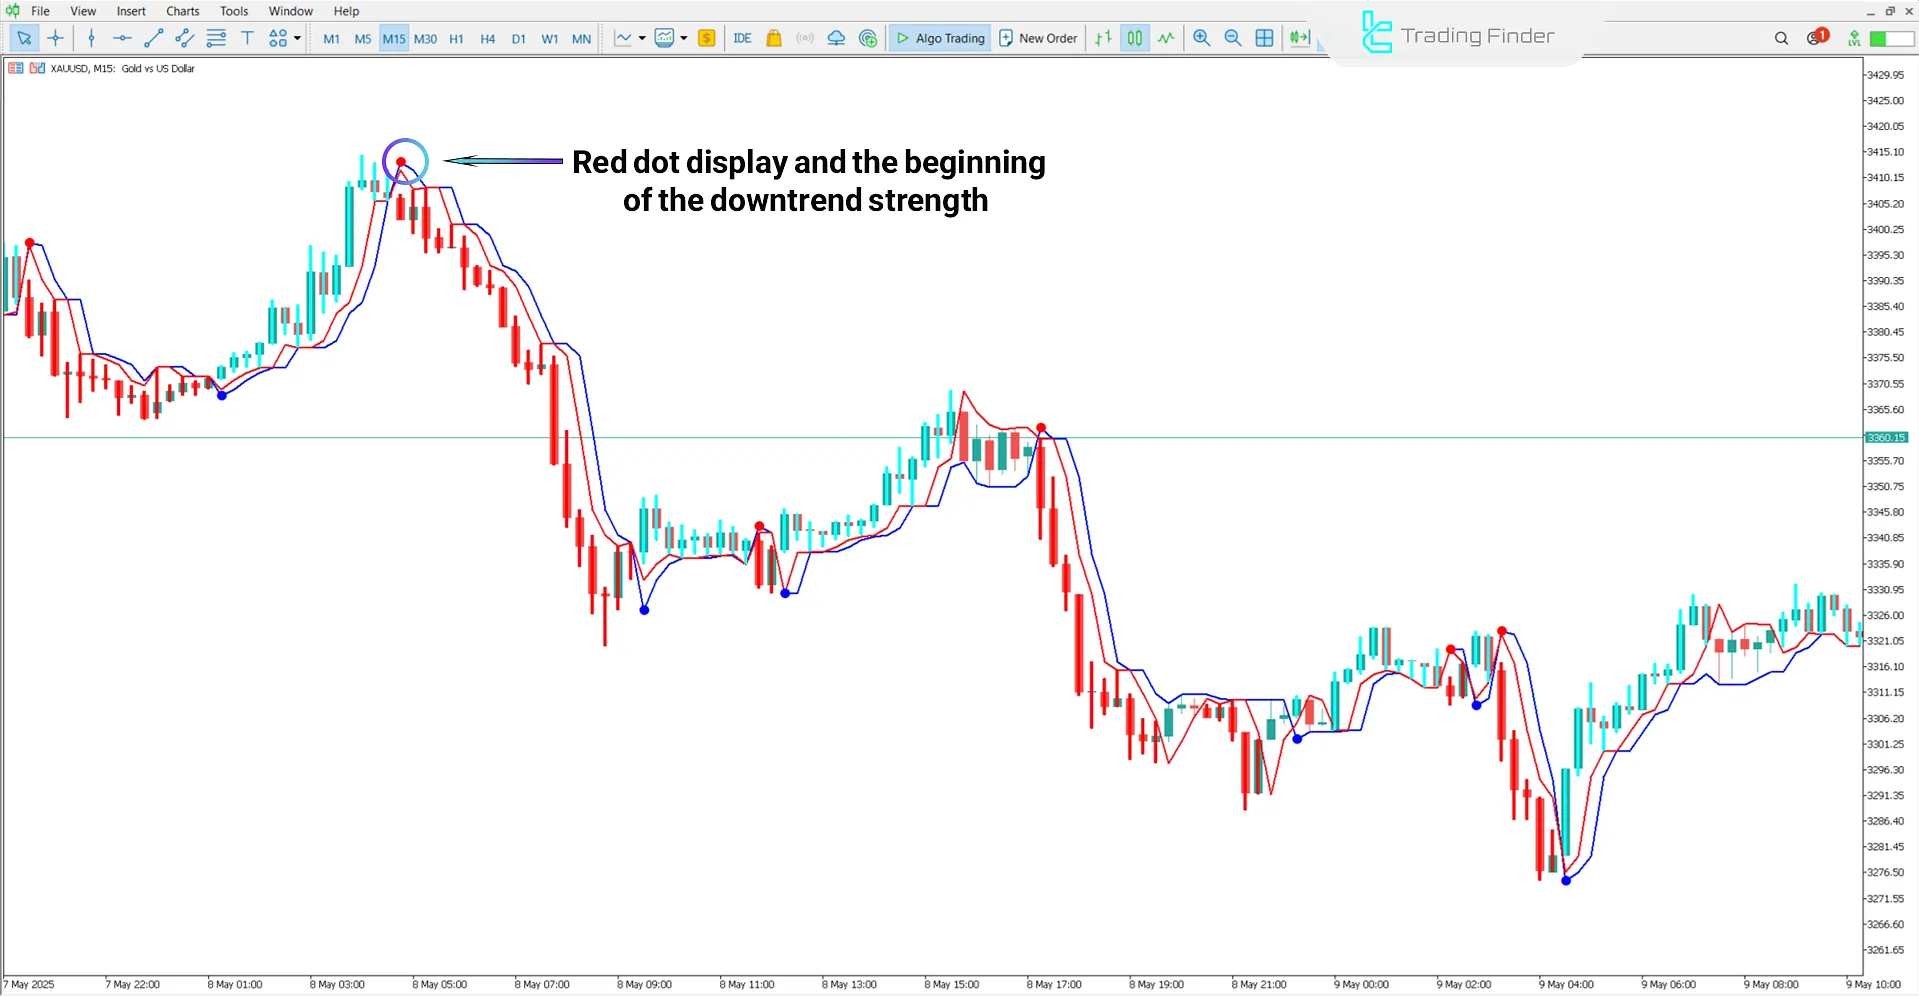Toggle Algo Trading on
1919x996 pixels.
coord(938,38)
